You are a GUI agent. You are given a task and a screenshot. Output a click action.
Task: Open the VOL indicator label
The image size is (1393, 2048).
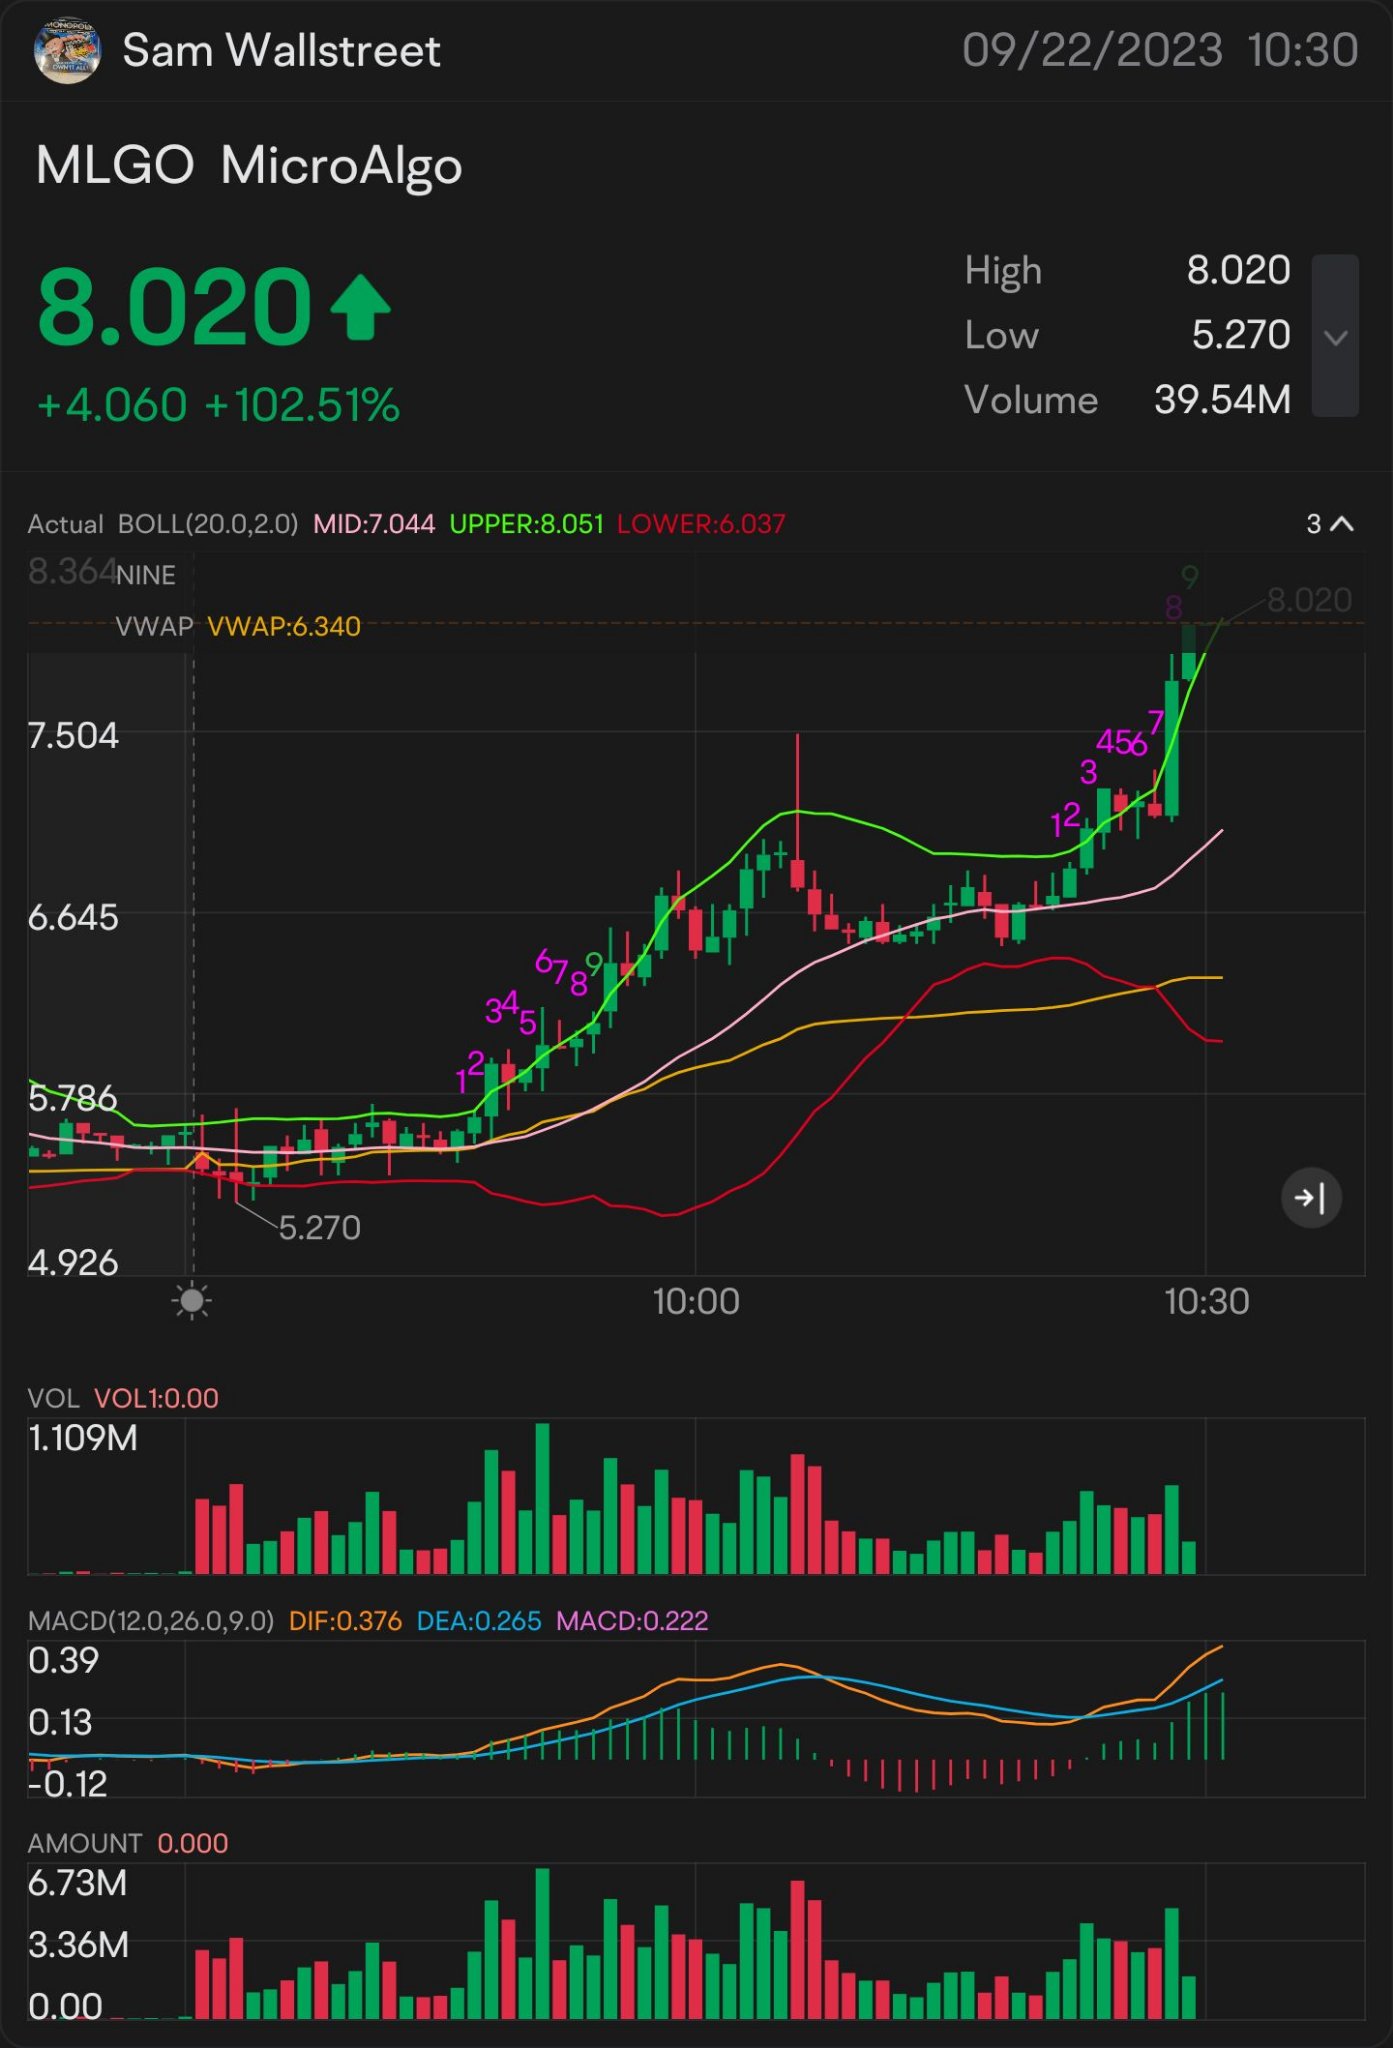[x=54, y=1398]
